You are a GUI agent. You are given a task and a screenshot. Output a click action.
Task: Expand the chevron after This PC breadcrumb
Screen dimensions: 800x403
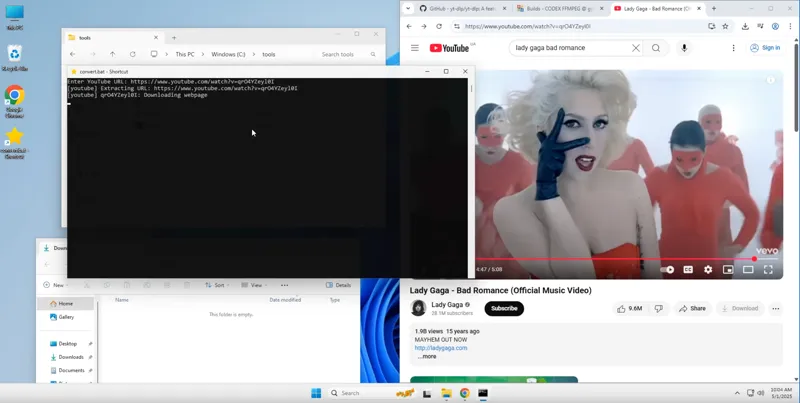pyautogui.click(x=203, y=54)
